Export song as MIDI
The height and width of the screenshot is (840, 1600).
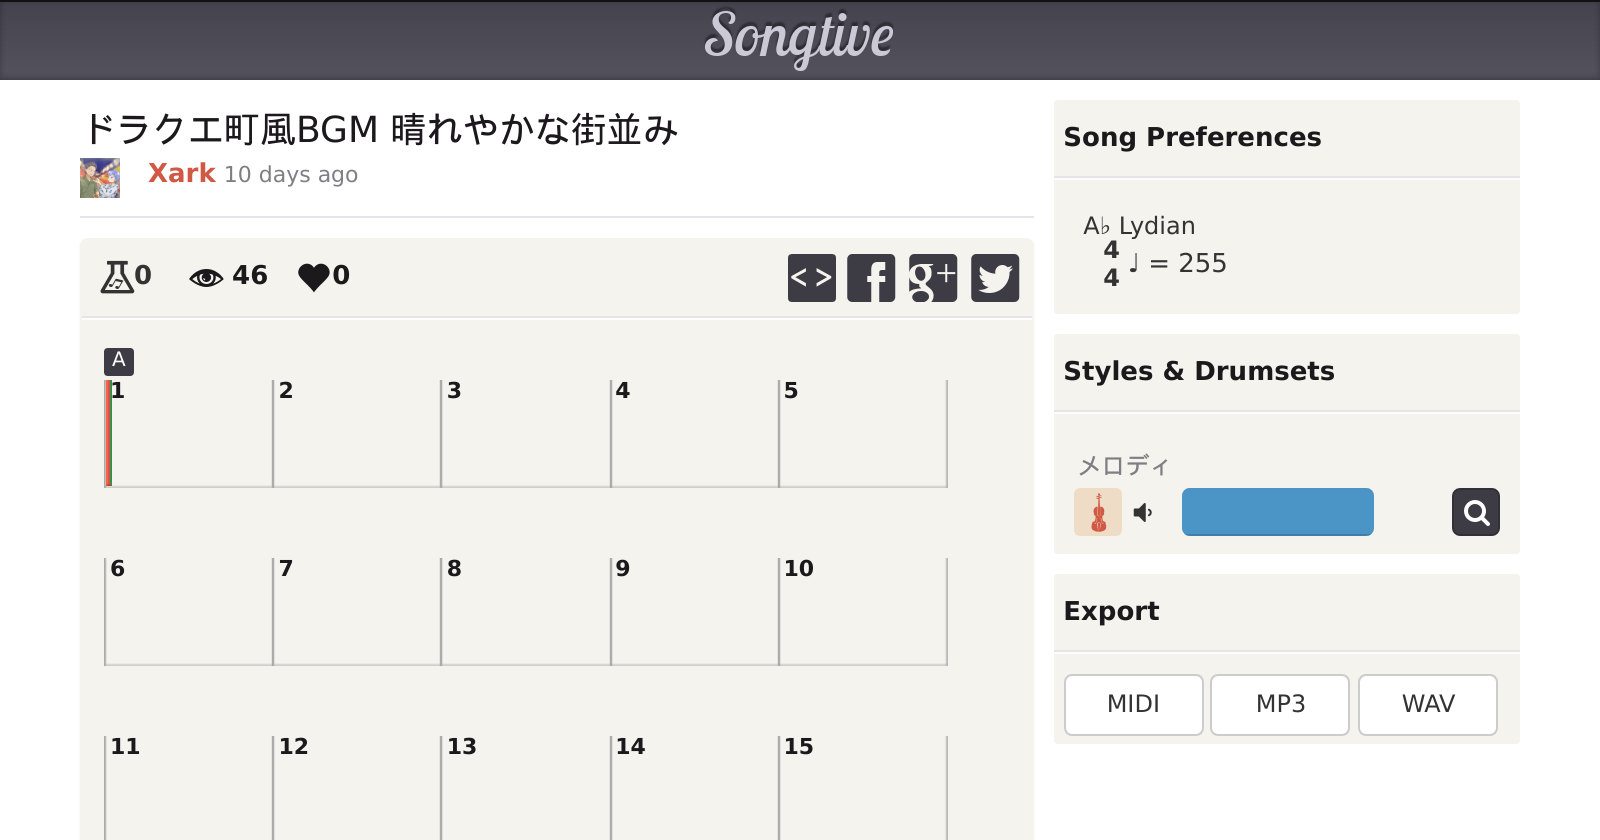pyautogui.click(x=1133, y=704)
